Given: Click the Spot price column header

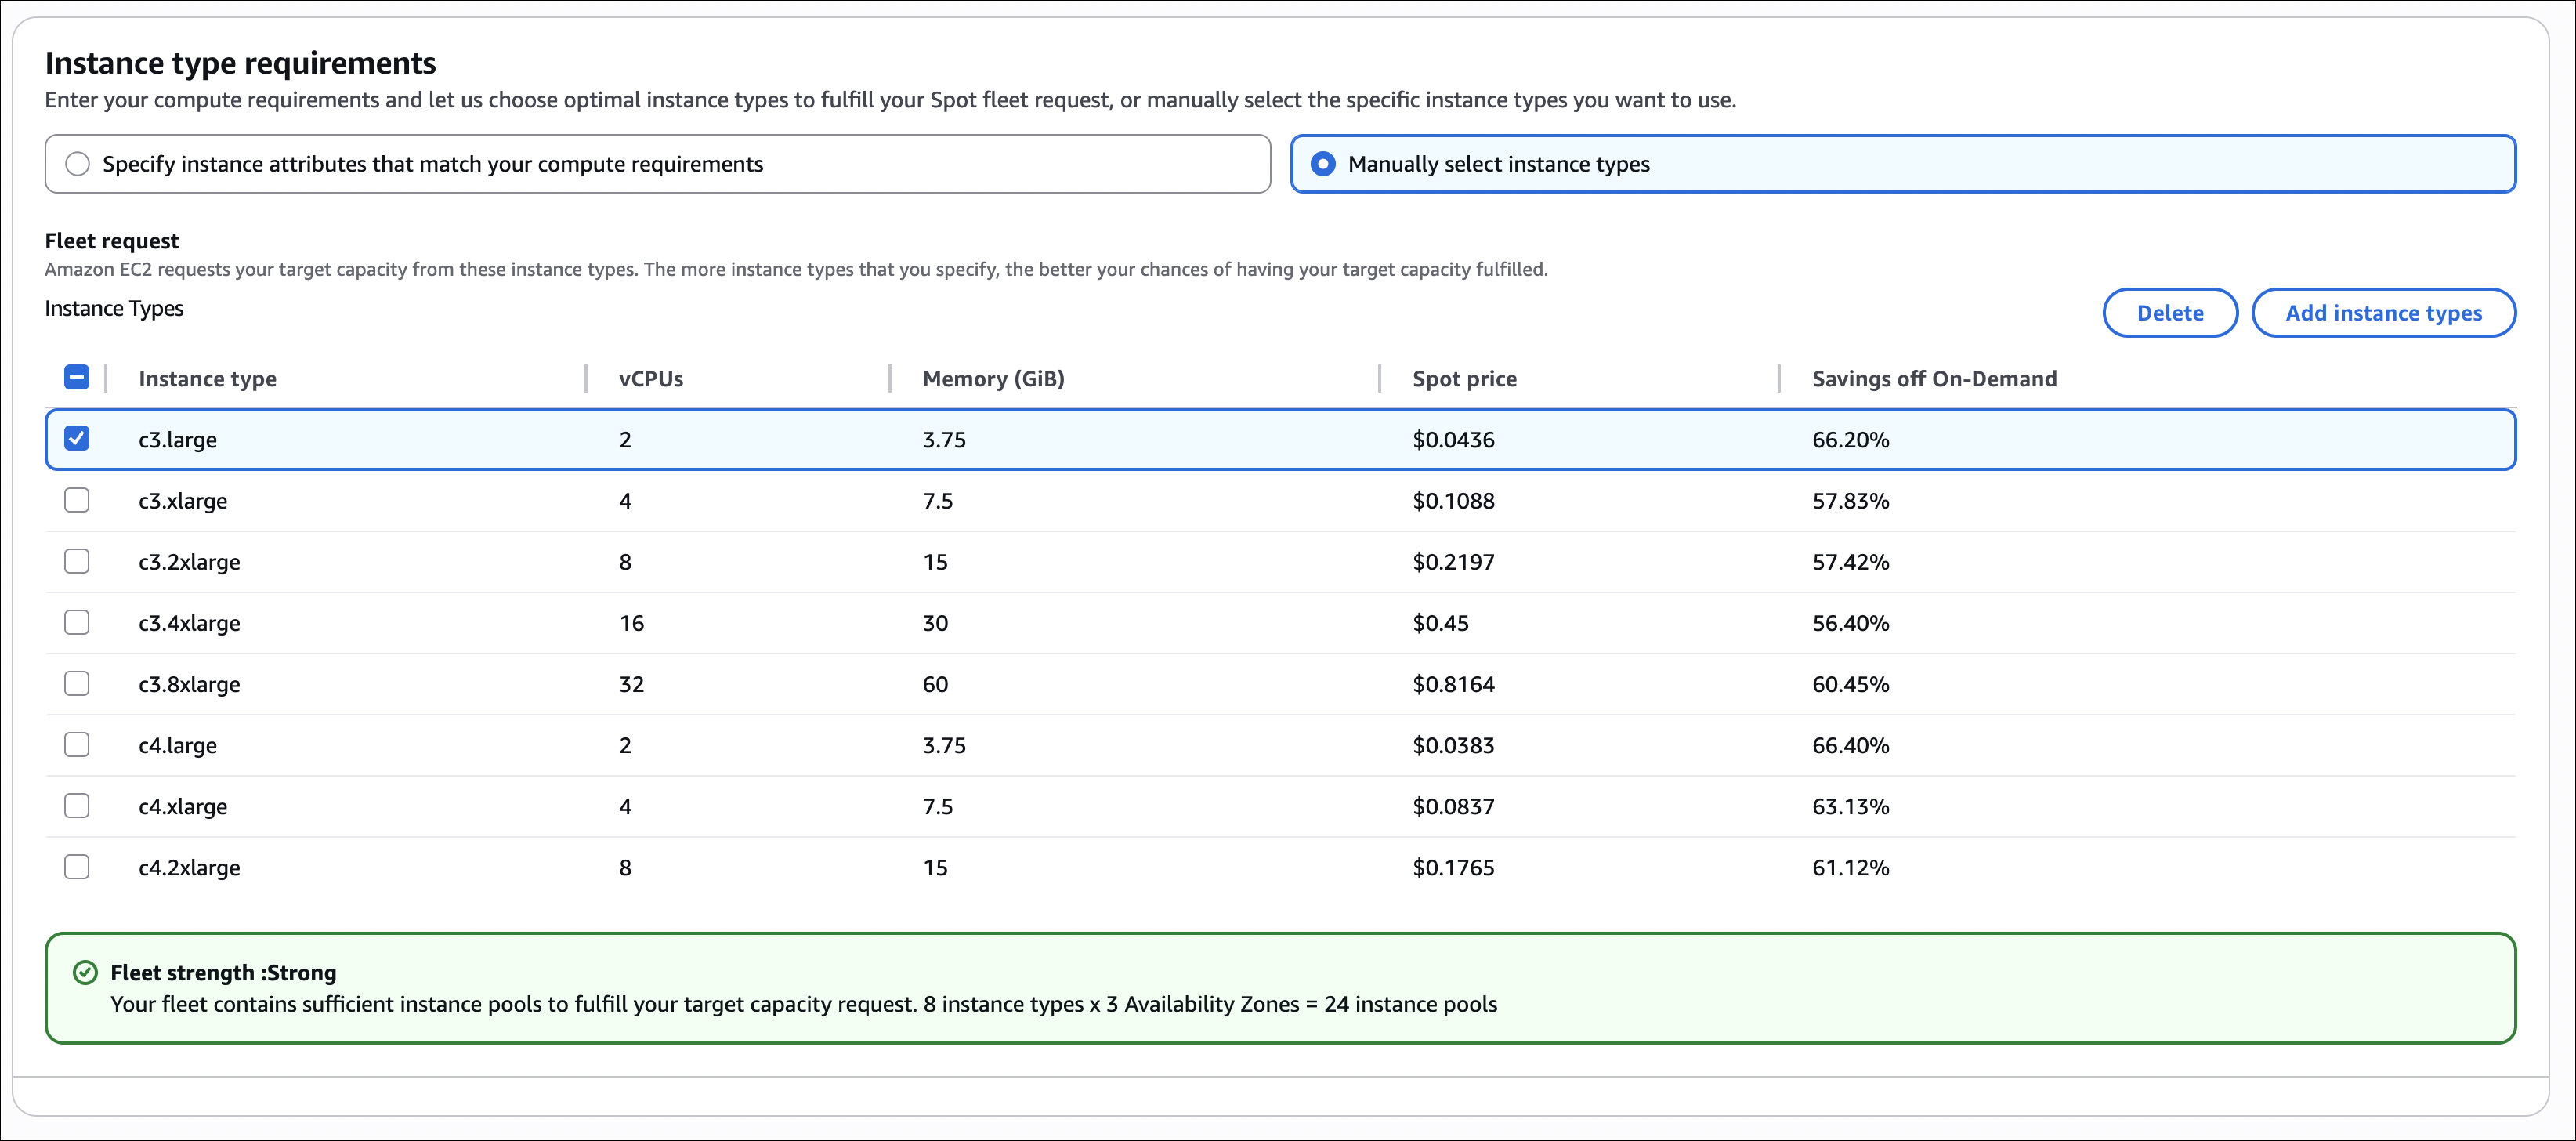Looking at the screenshot, I should click(x=1463, y=379).
